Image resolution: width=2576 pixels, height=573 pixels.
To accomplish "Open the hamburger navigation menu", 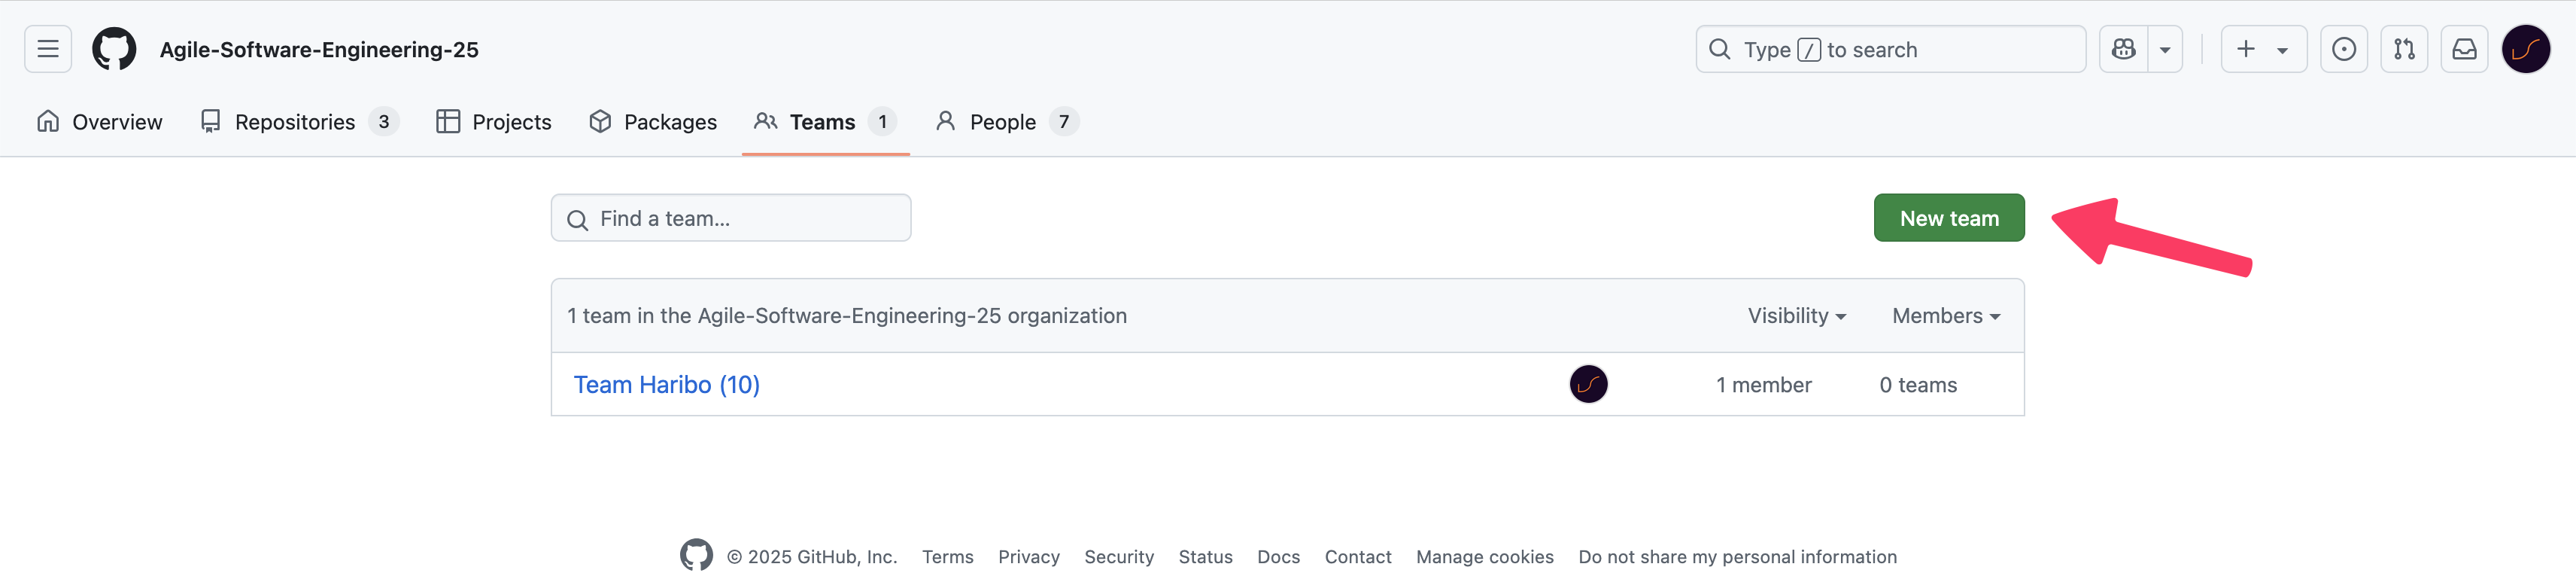I will 48,49.
